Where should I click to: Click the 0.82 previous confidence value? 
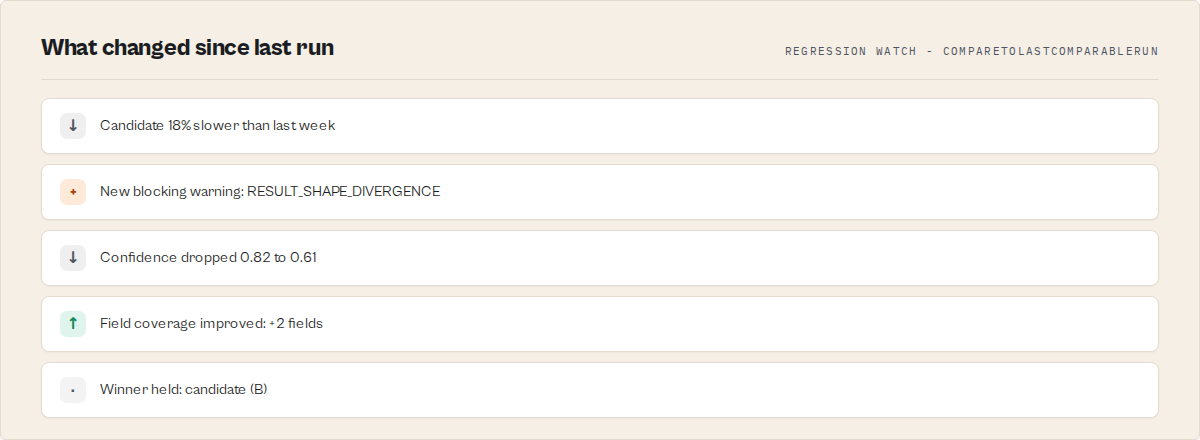(255, 258)
